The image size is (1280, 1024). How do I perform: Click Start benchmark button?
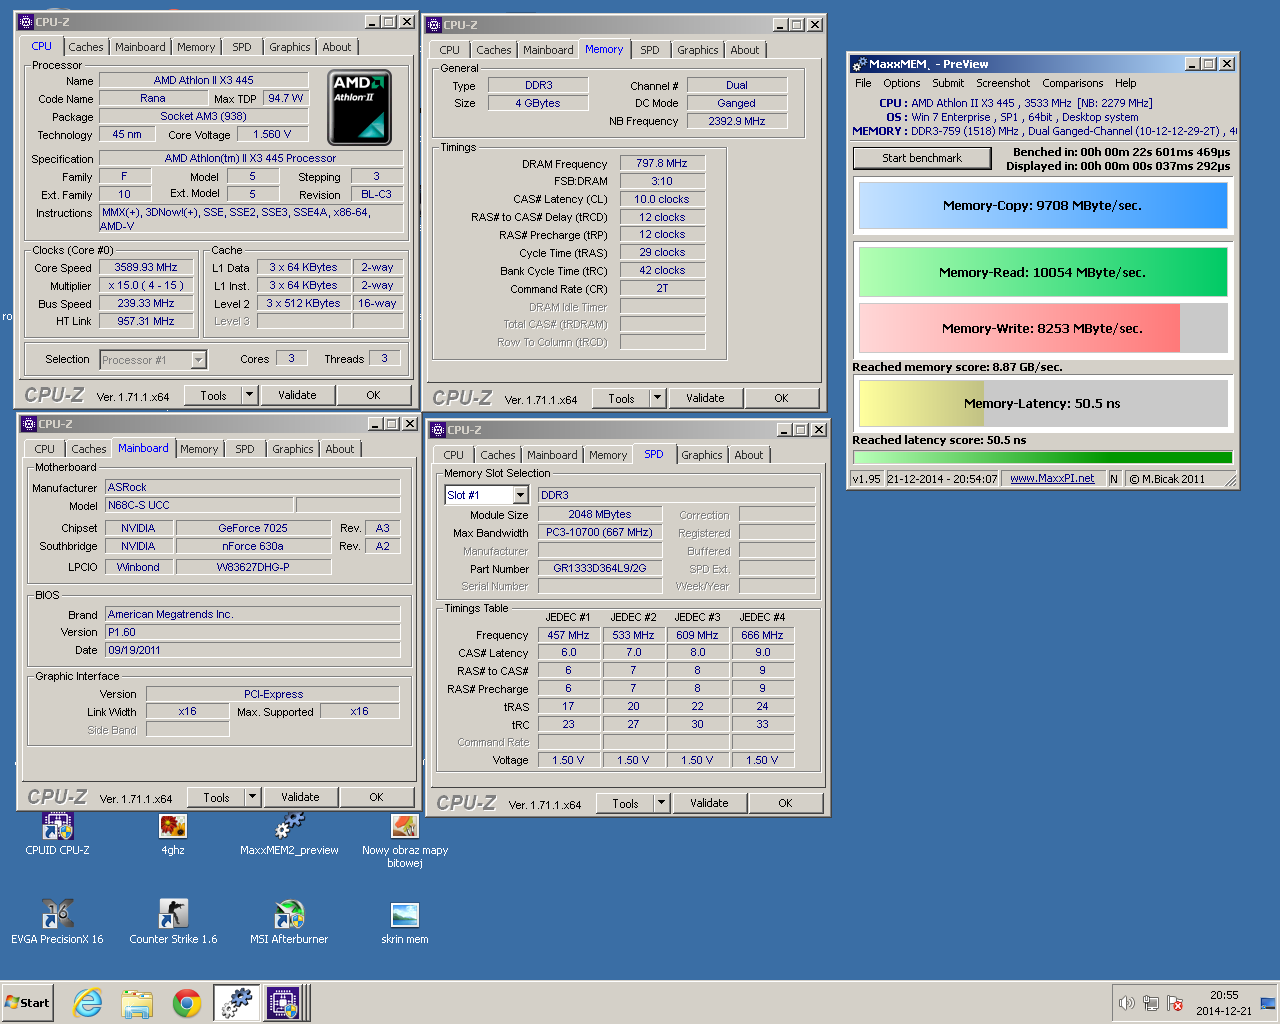(922, 158)
